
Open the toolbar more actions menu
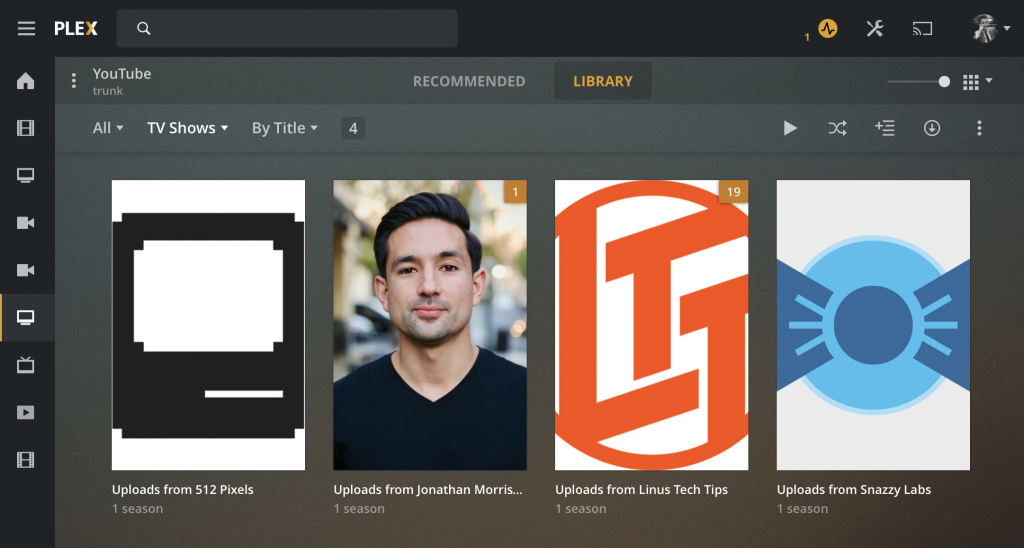979,128
